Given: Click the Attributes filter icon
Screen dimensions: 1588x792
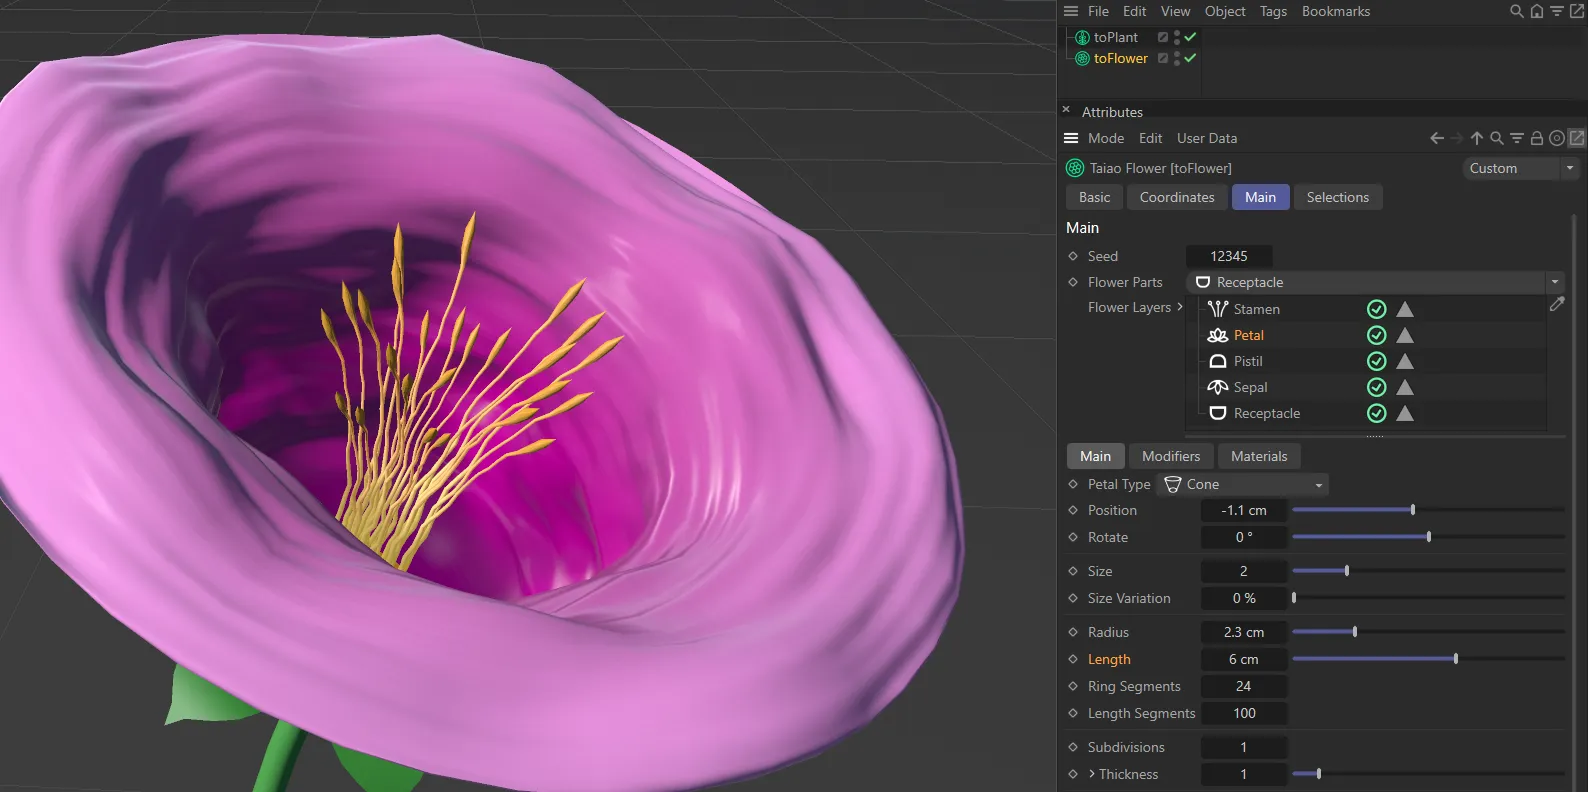Looking at the screenshot, I should point(1517,138).
